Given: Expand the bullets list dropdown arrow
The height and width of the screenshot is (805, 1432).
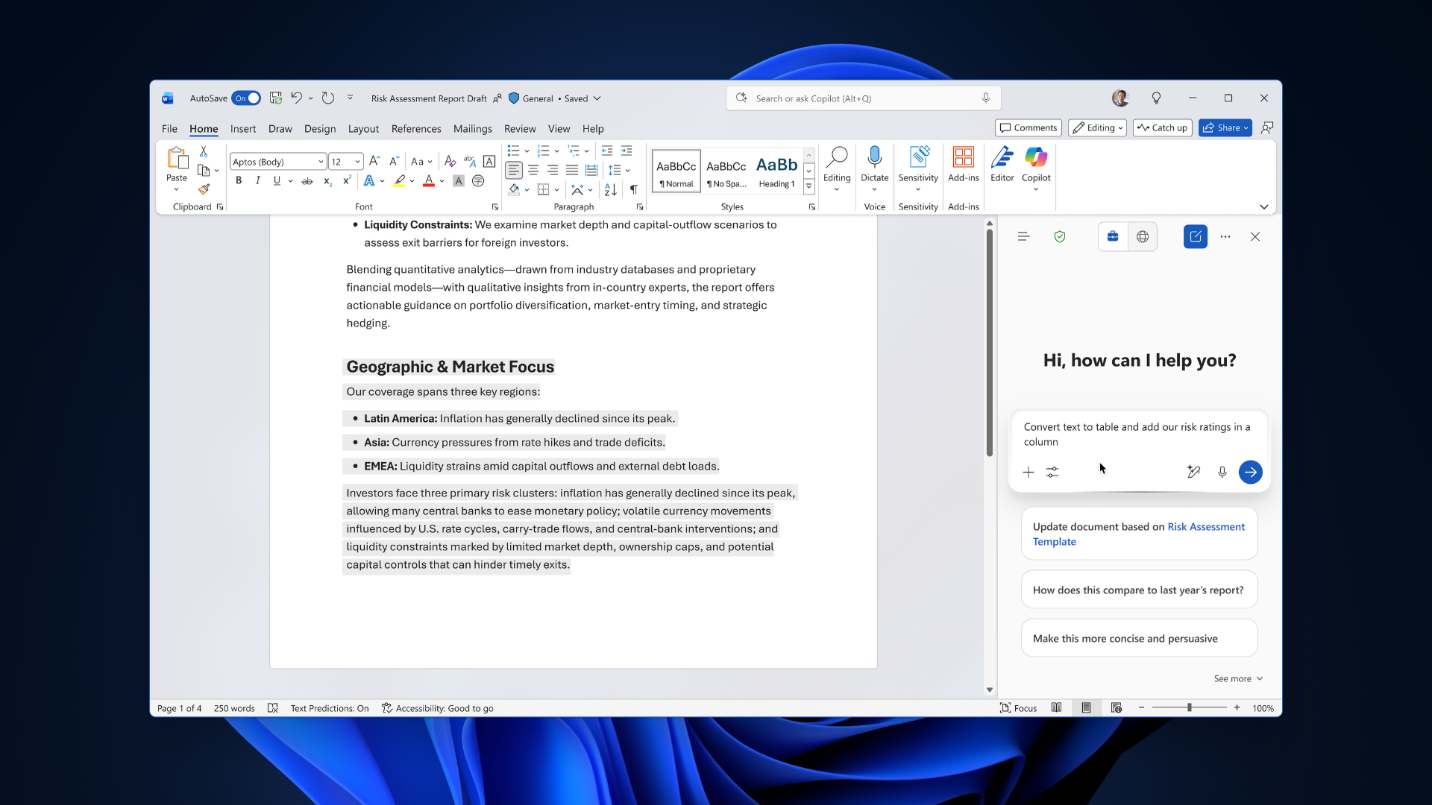Looking at the screenshot, I should pyautogui.click(x=526, y=151).
